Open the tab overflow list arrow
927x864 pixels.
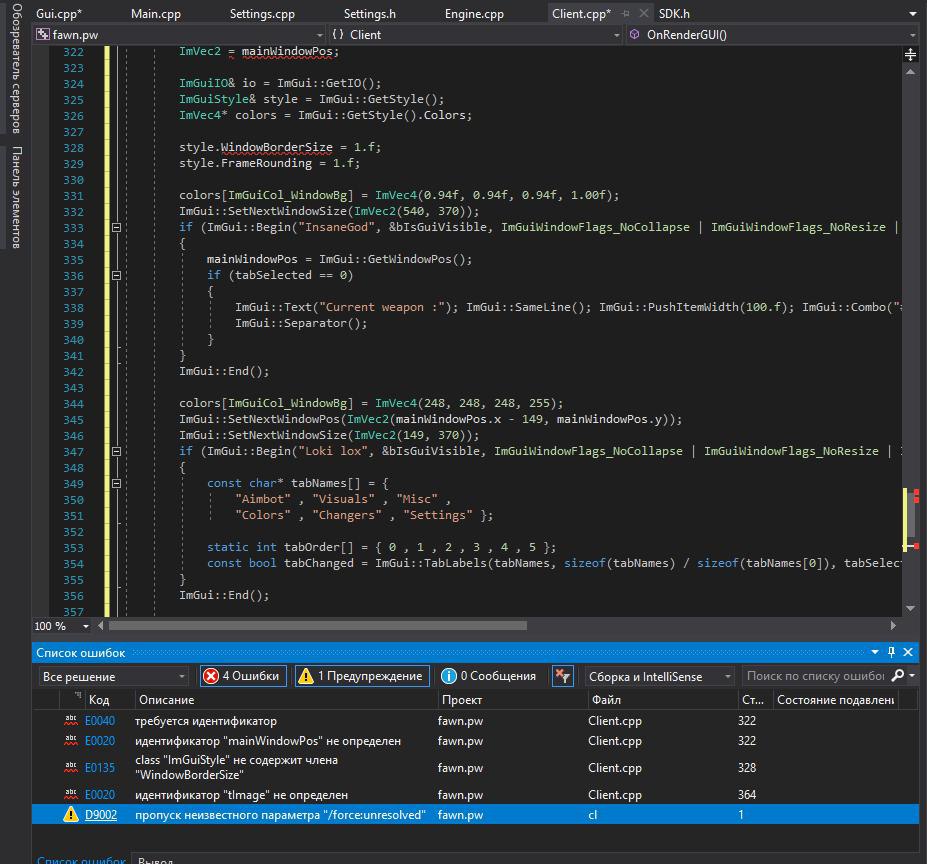coord(912,14)
